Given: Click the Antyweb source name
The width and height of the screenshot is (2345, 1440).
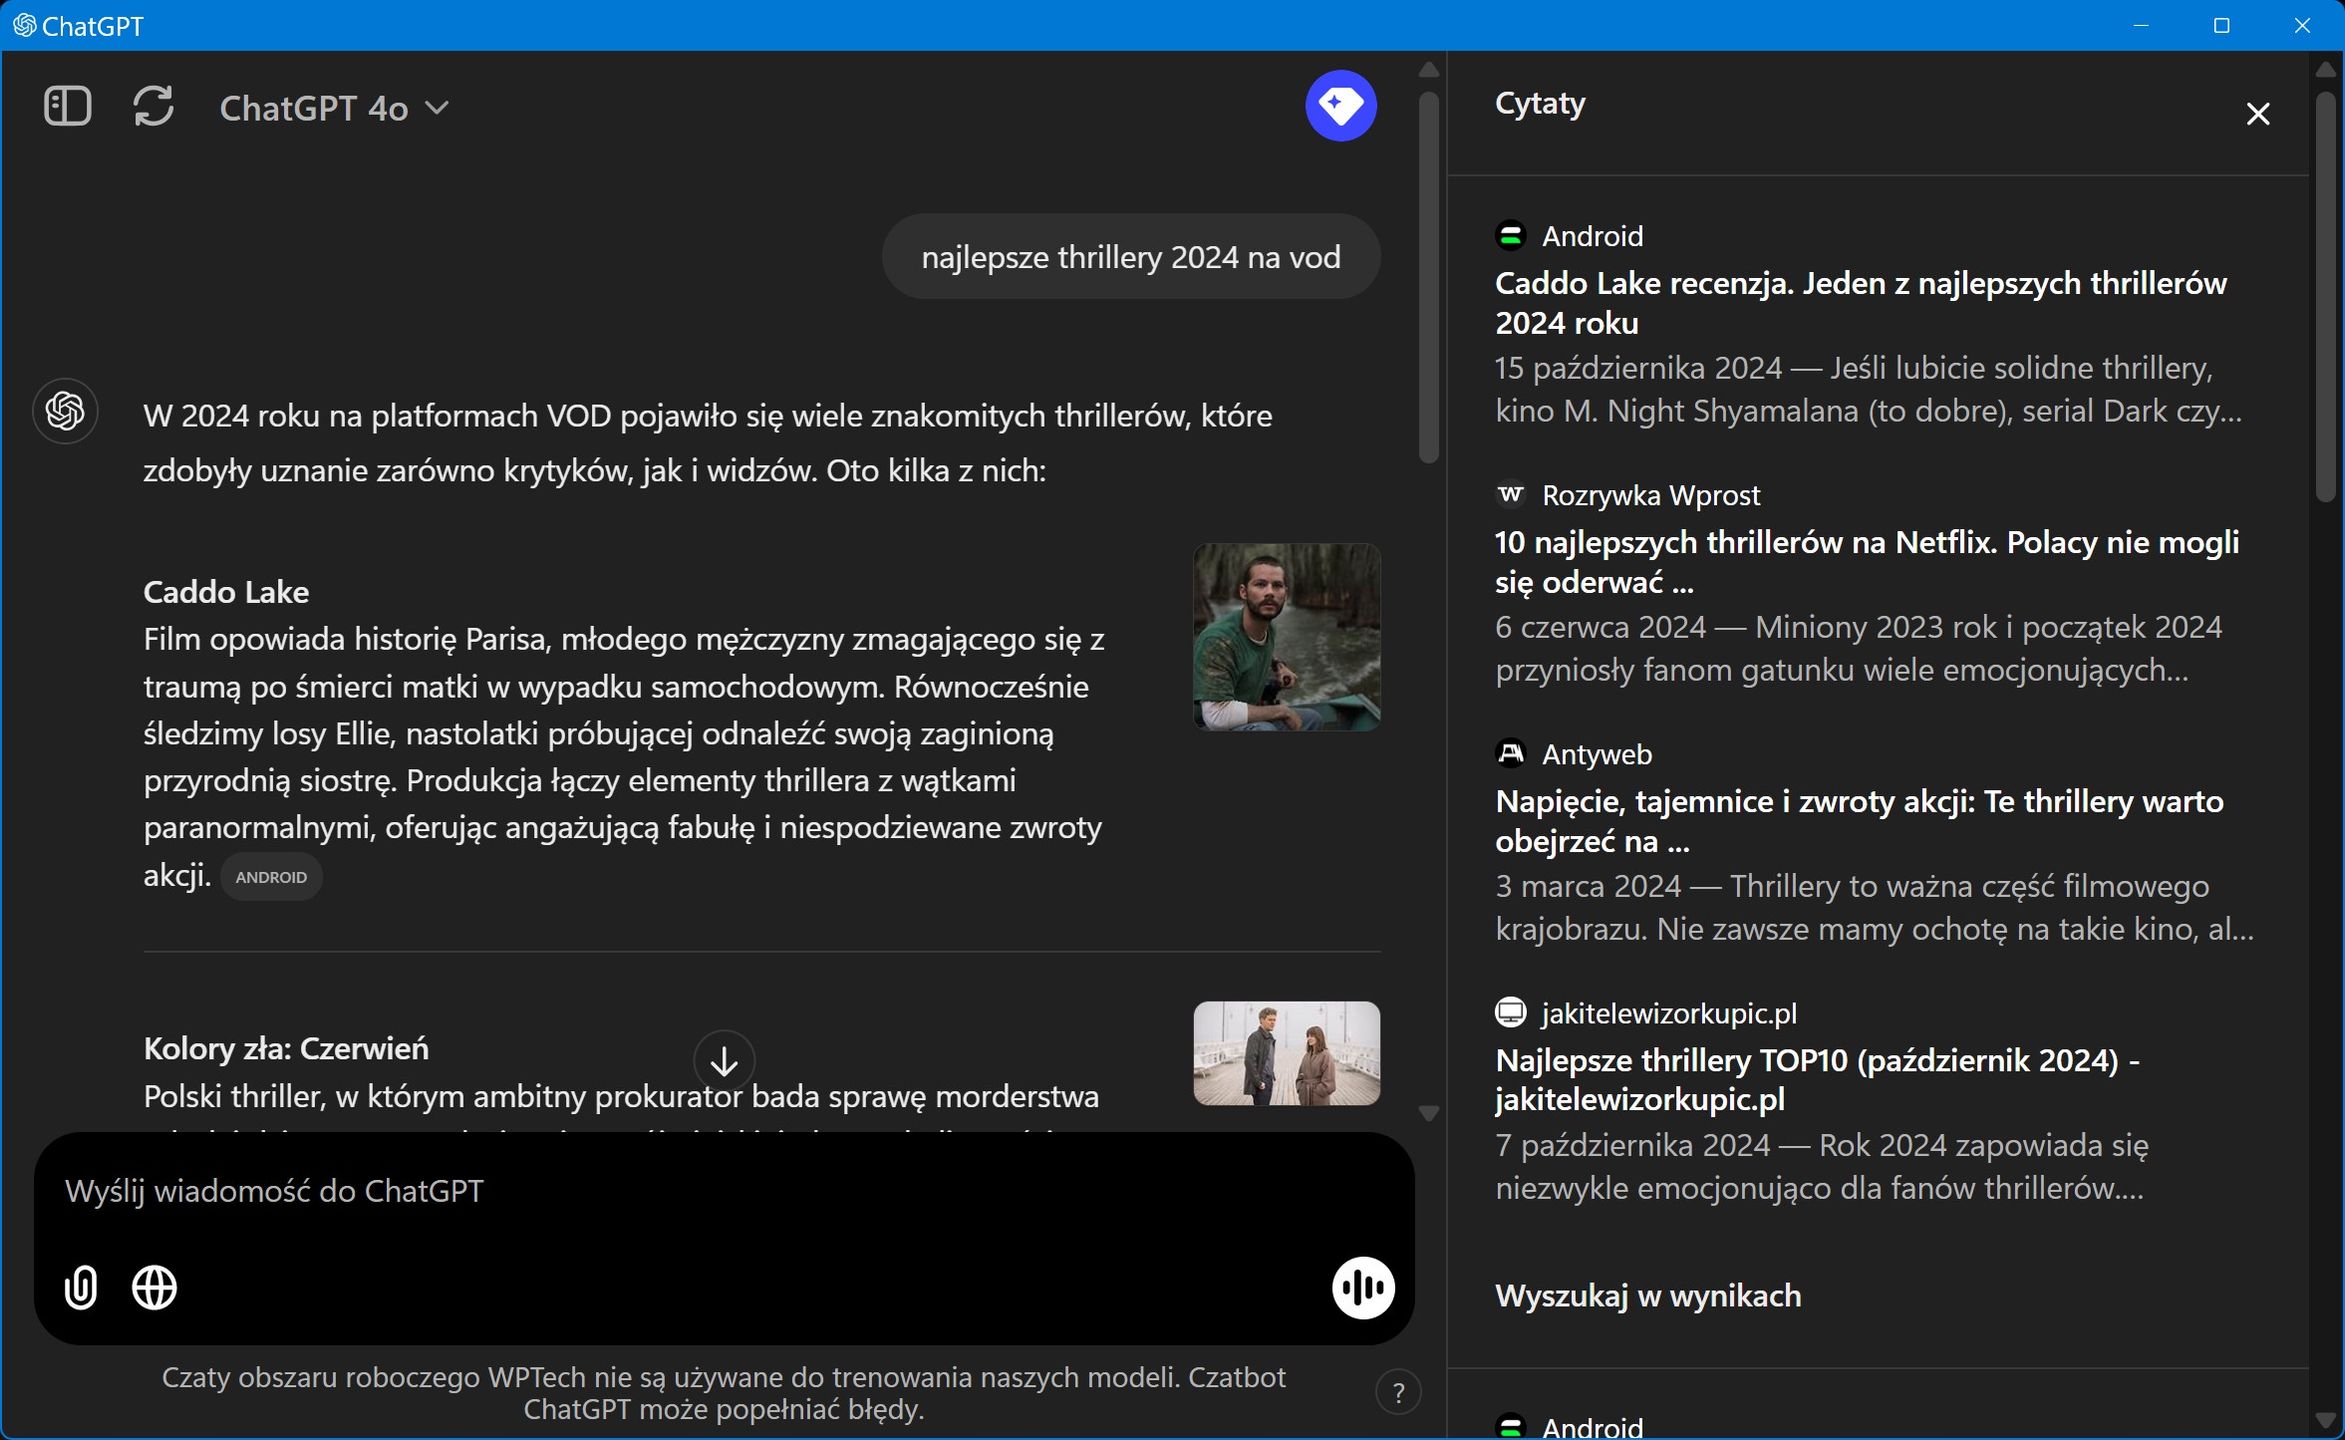Looking at the screenshot, I should click(x=1597, y=754).
